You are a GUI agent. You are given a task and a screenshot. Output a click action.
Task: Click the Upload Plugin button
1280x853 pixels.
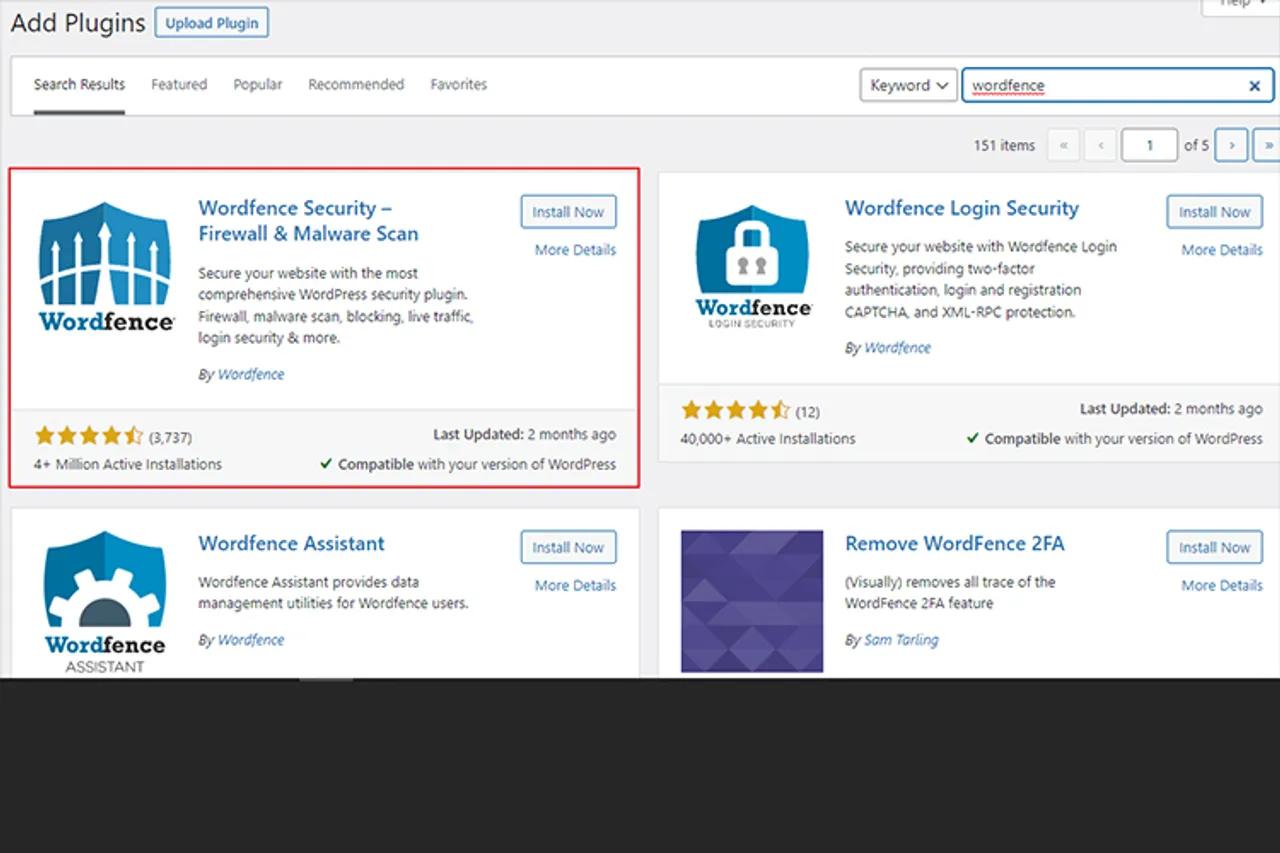click(x=211, y=23)
